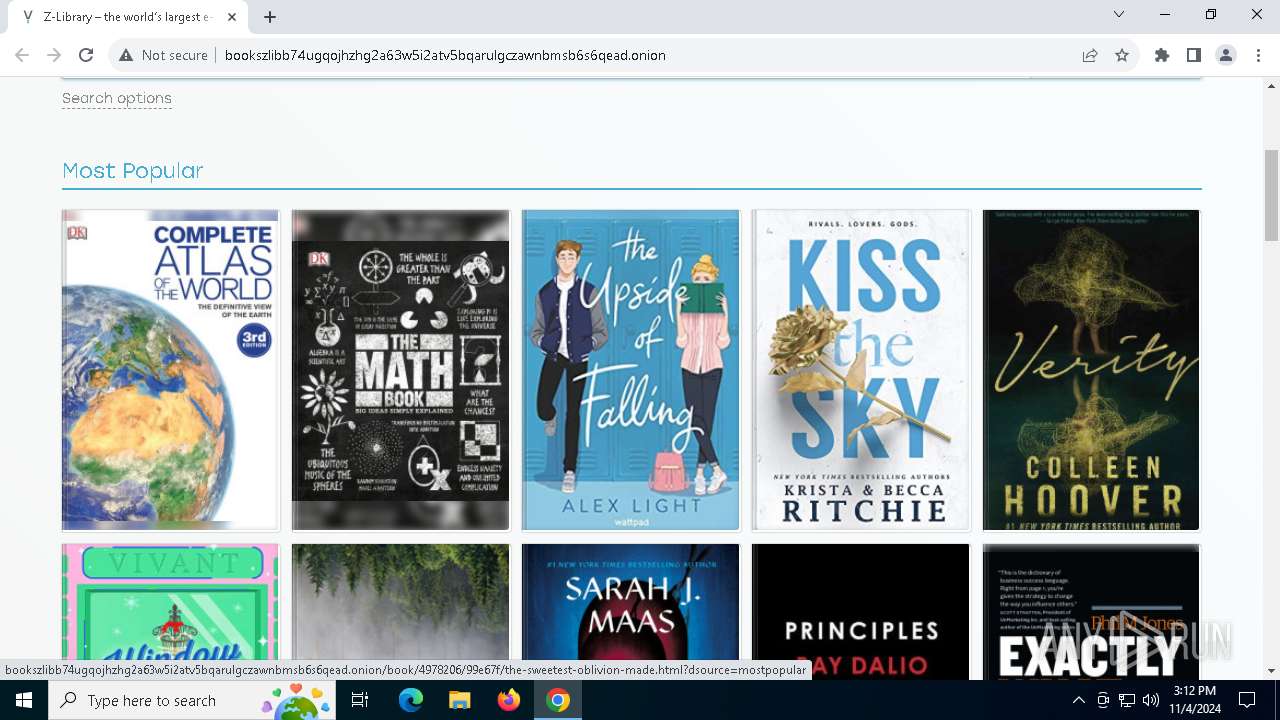This screenshot has width=1280, height=720.
Task: Open the Vivant book cover
Action: click(x=170, y=612)
